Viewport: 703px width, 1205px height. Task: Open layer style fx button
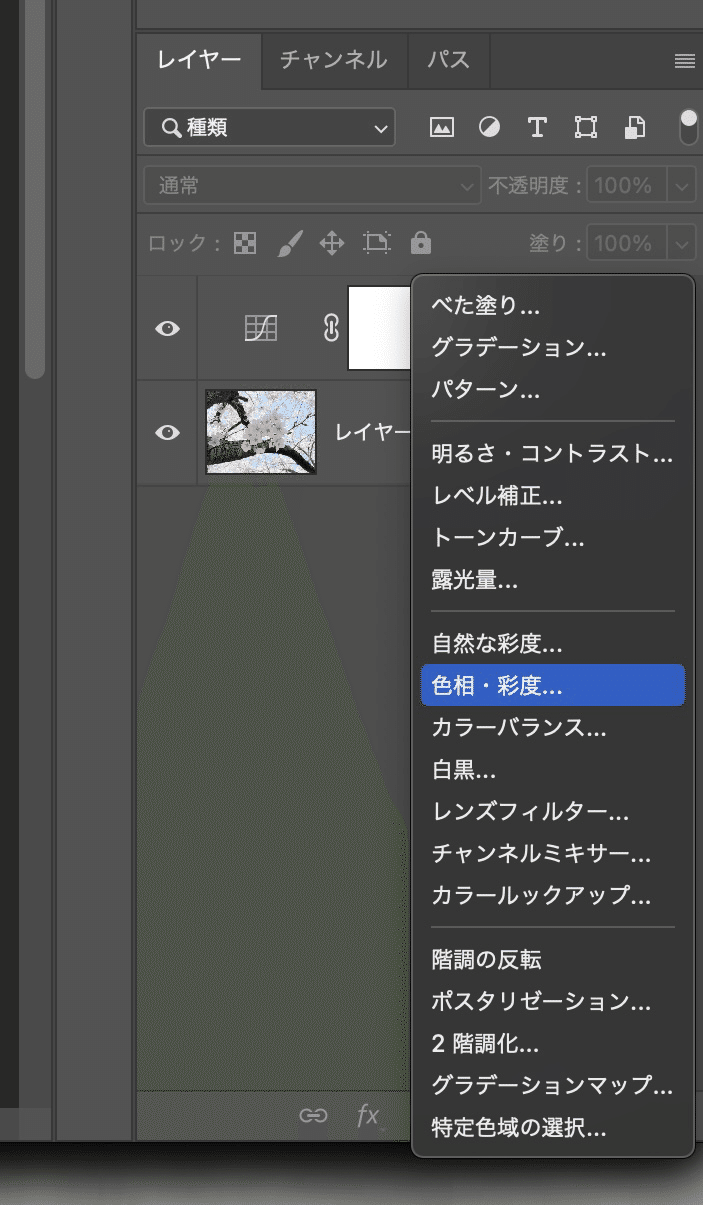point(369,1116)
